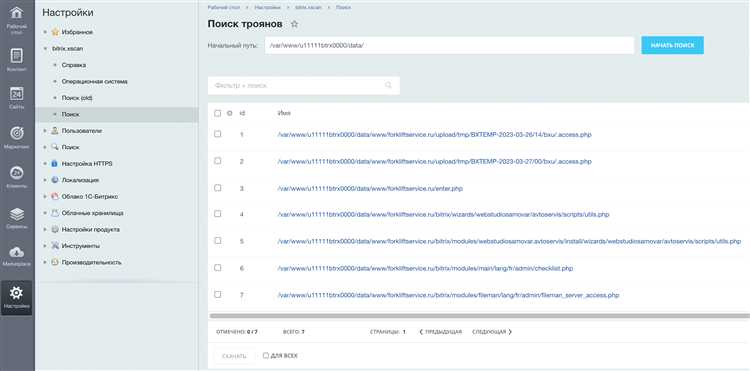Select the Настройки gear sidebar icon
Viewport: 750px width, 371px height.
click(17, 293)
